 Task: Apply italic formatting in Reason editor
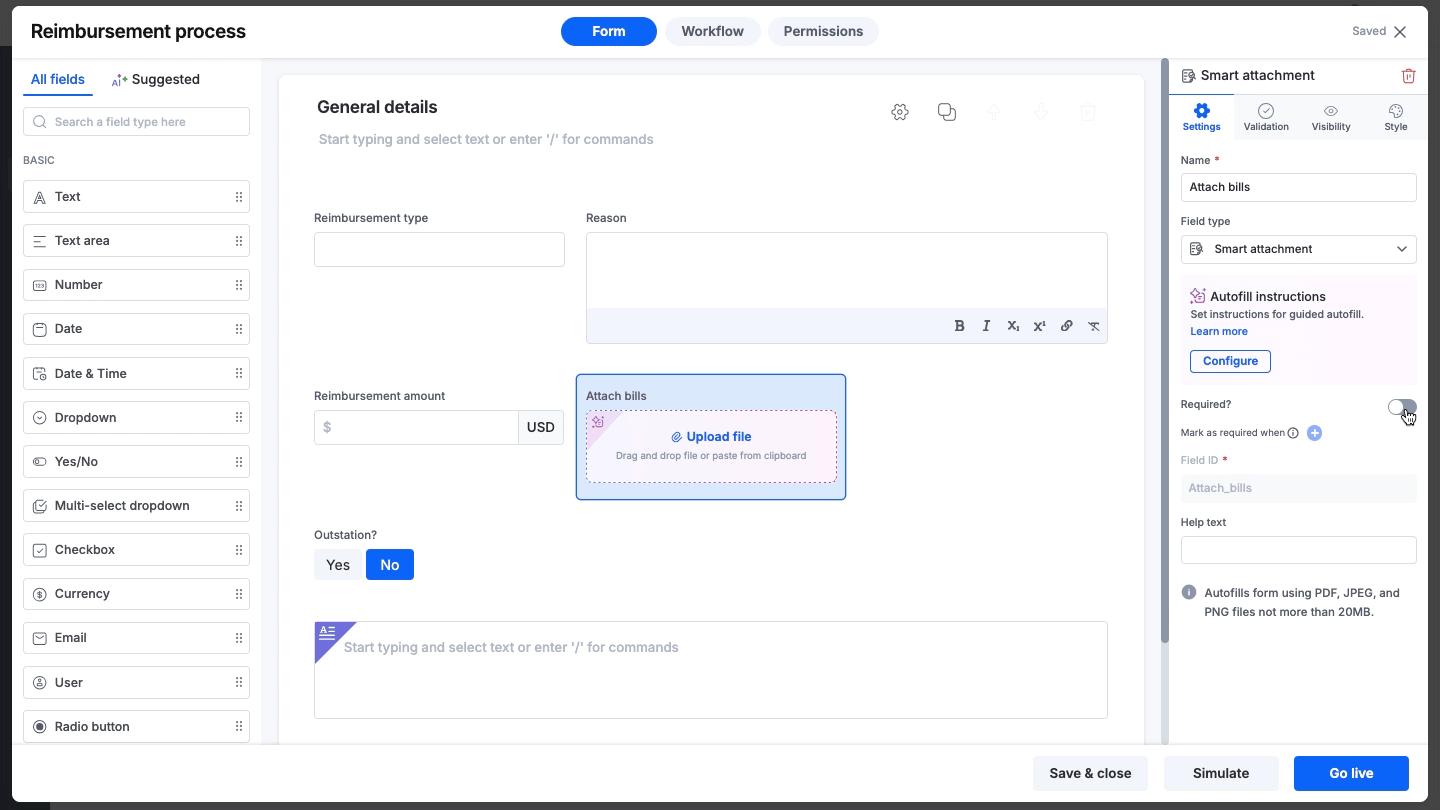(986, 326)
